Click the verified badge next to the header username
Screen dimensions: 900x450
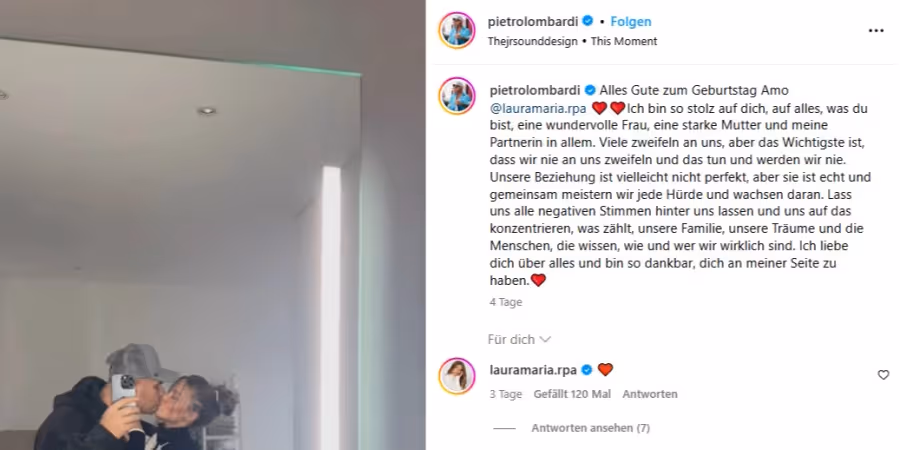588,22
